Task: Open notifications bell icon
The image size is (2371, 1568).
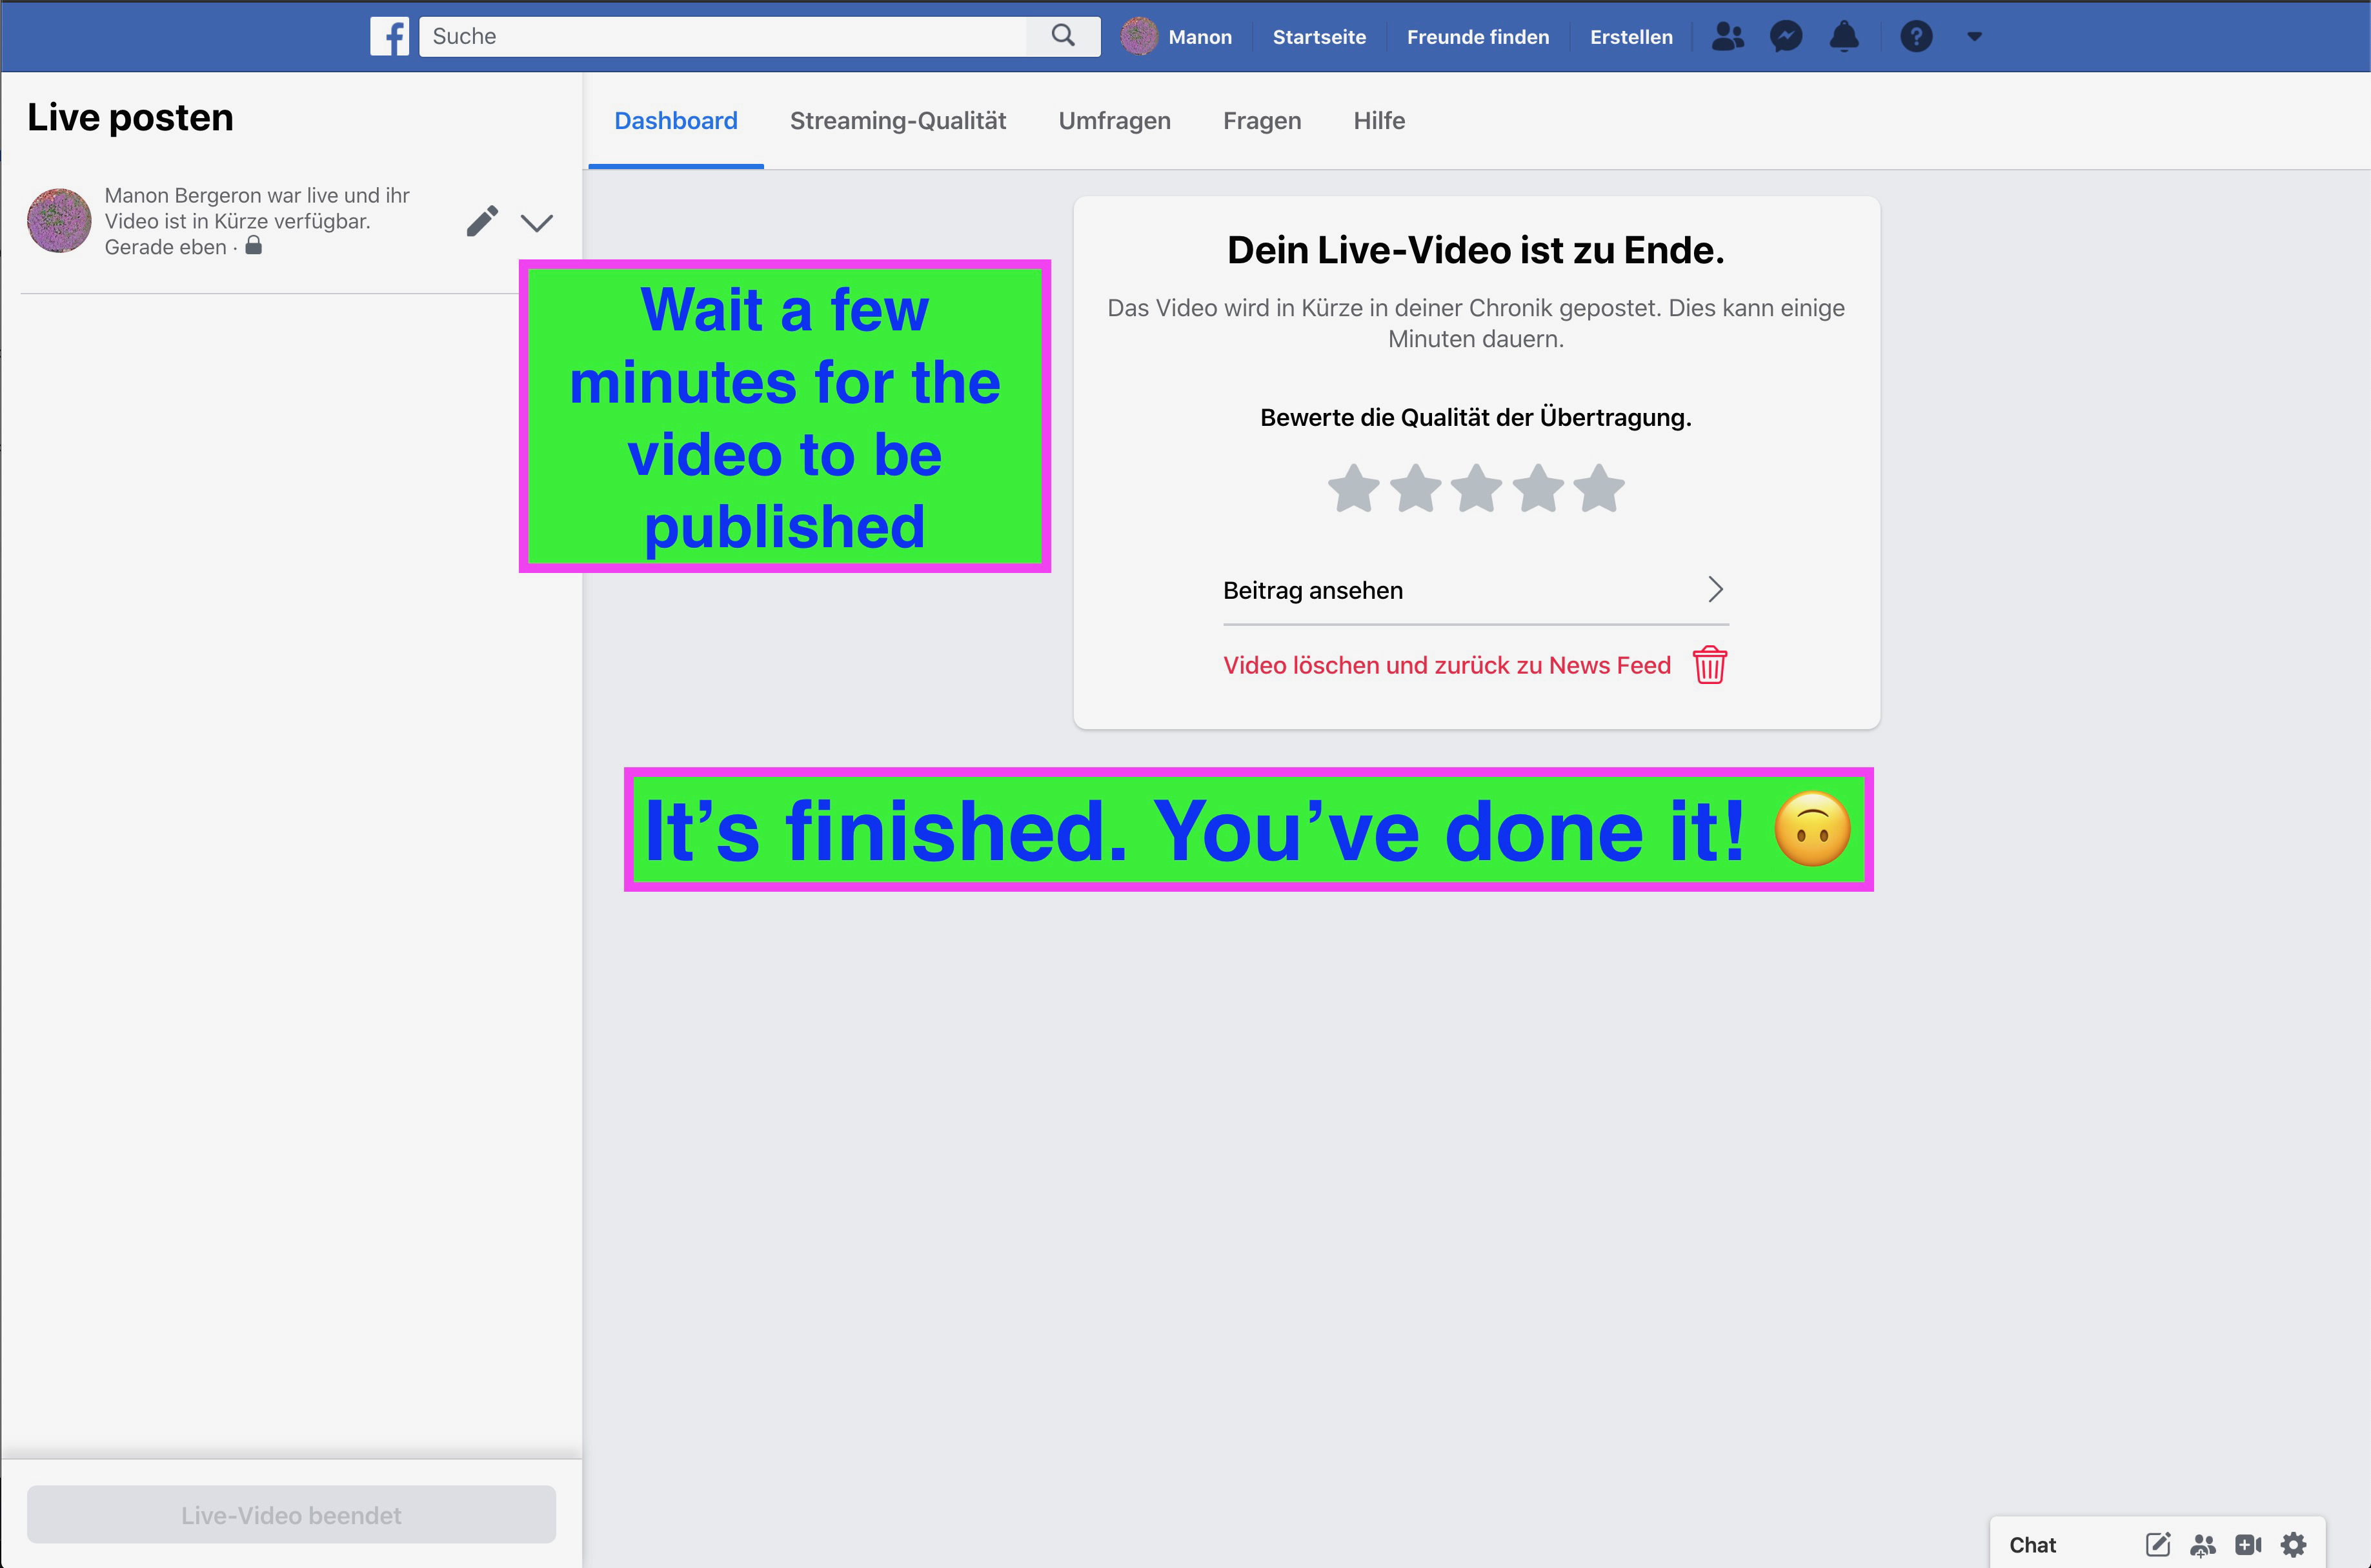Action: click(1844, 37)
